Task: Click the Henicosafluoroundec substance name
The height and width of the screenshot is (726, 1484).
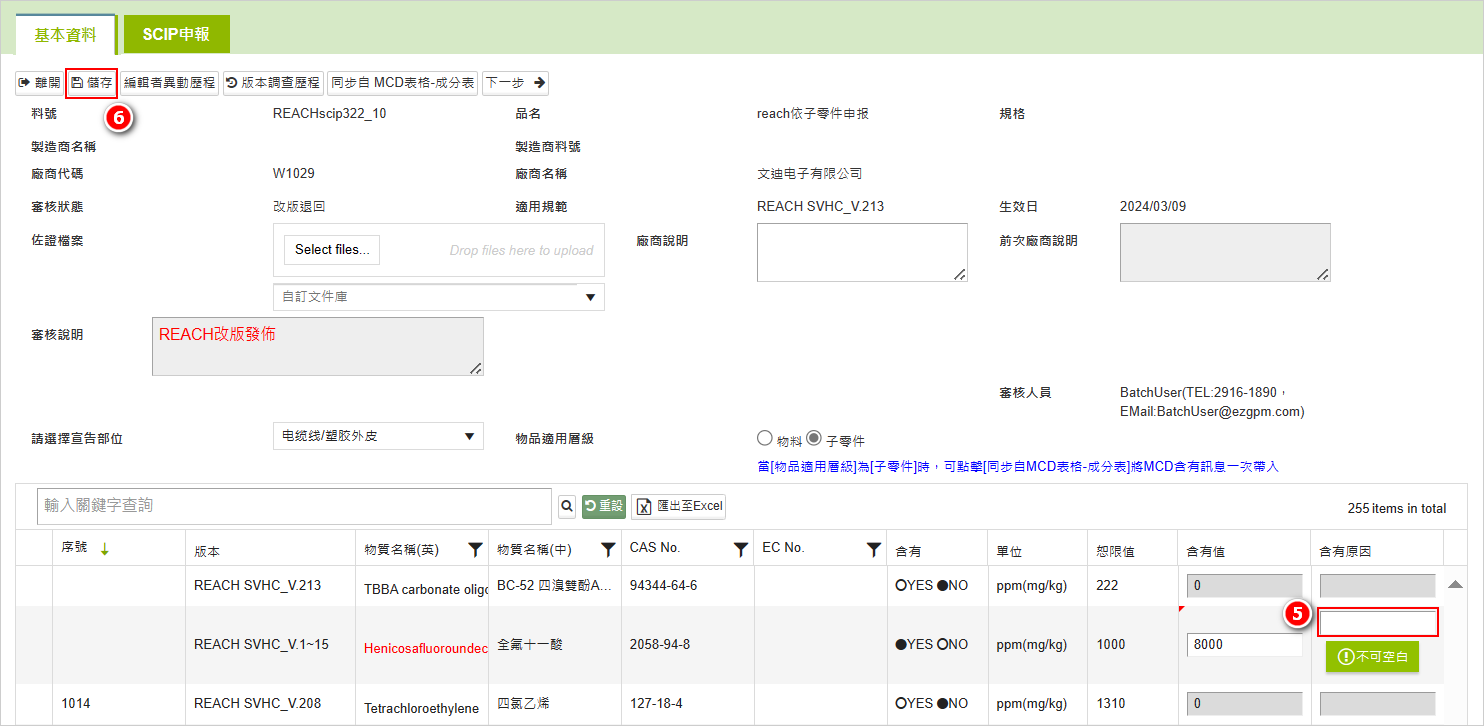Action: click(x=426, y=648)
